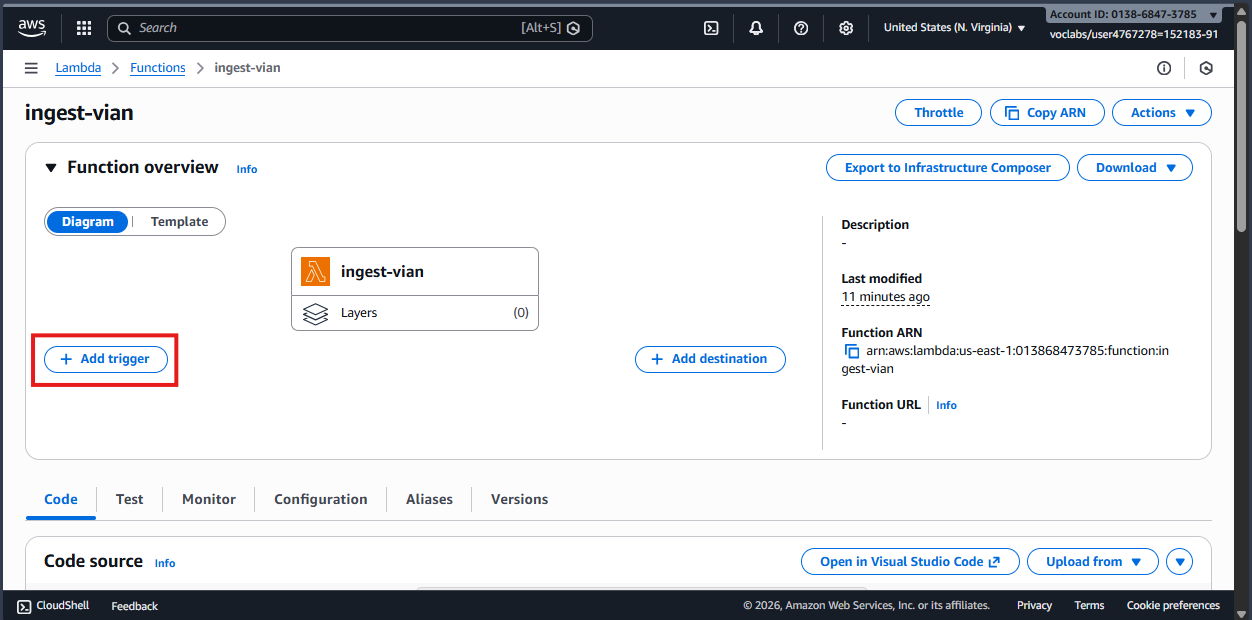This screenshot has width=1252, height=620.
Task: Open the info panel circle icon
Action: (1164, 68)
